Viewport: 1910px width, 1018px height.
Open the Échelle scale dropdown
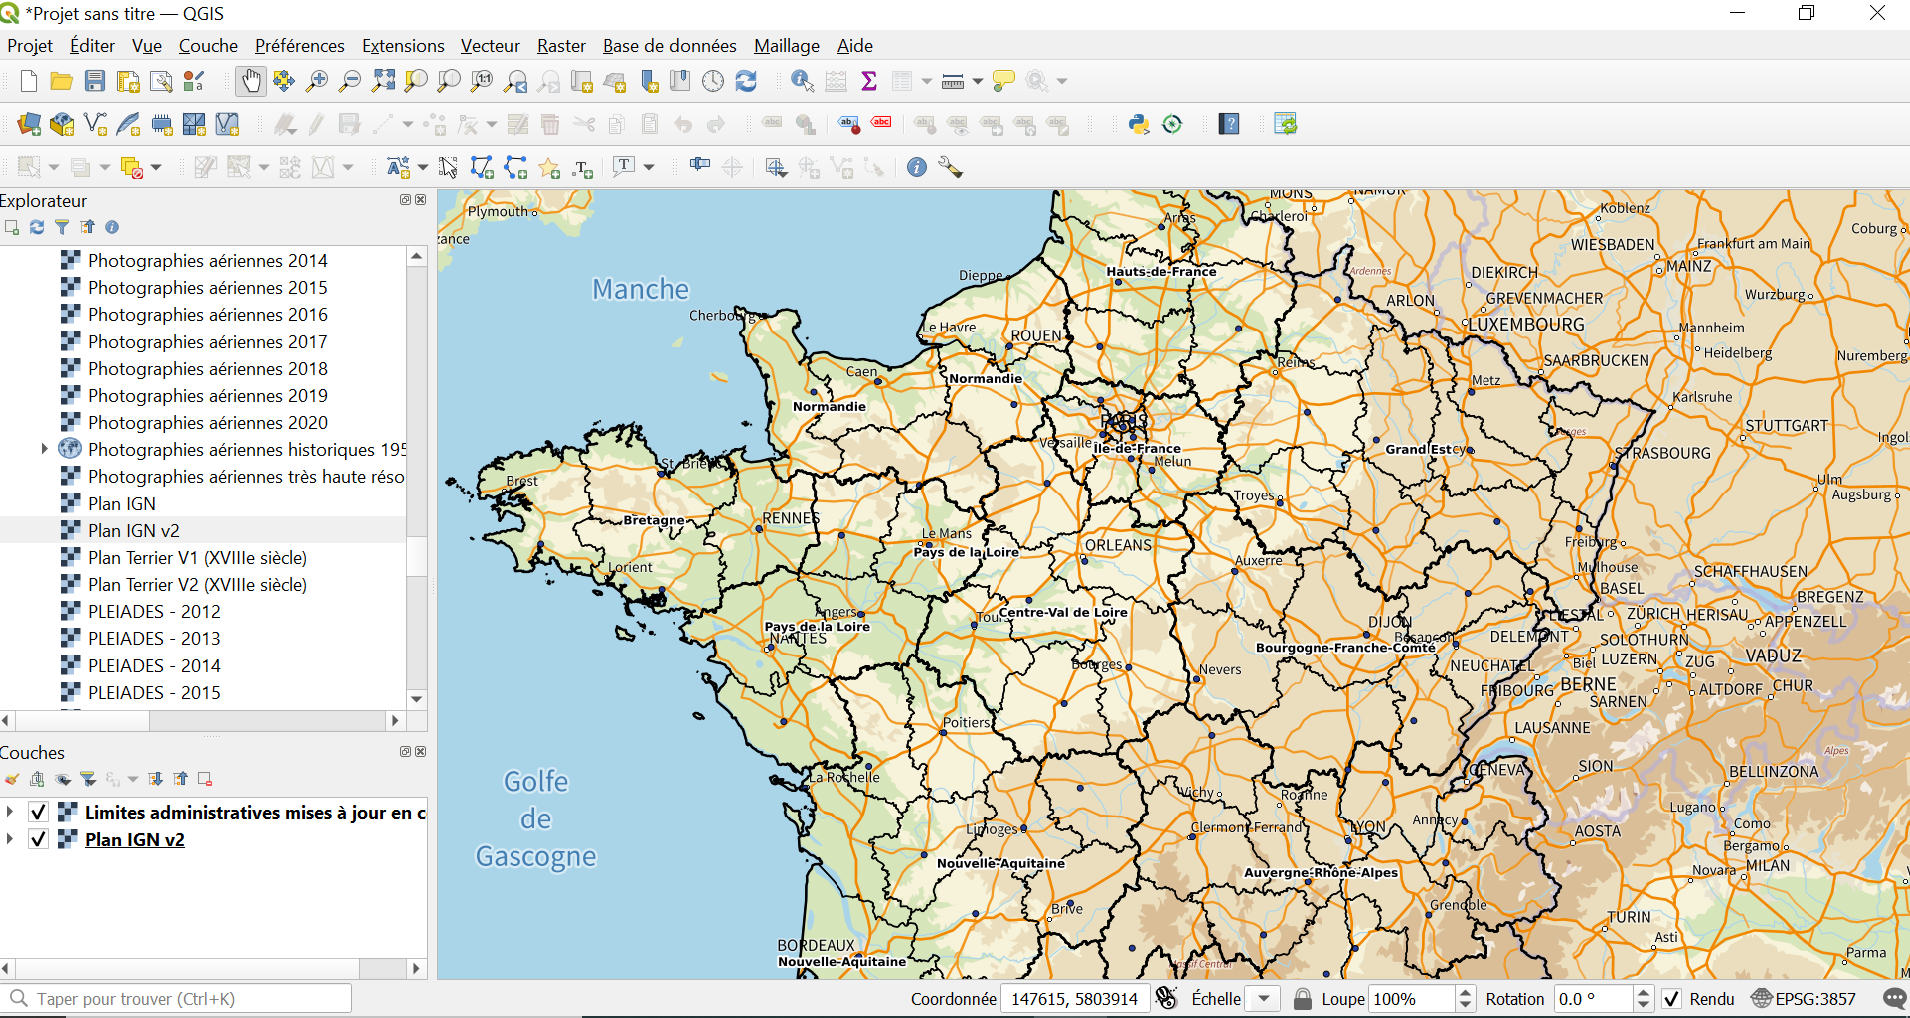[x=1265, y=998]
